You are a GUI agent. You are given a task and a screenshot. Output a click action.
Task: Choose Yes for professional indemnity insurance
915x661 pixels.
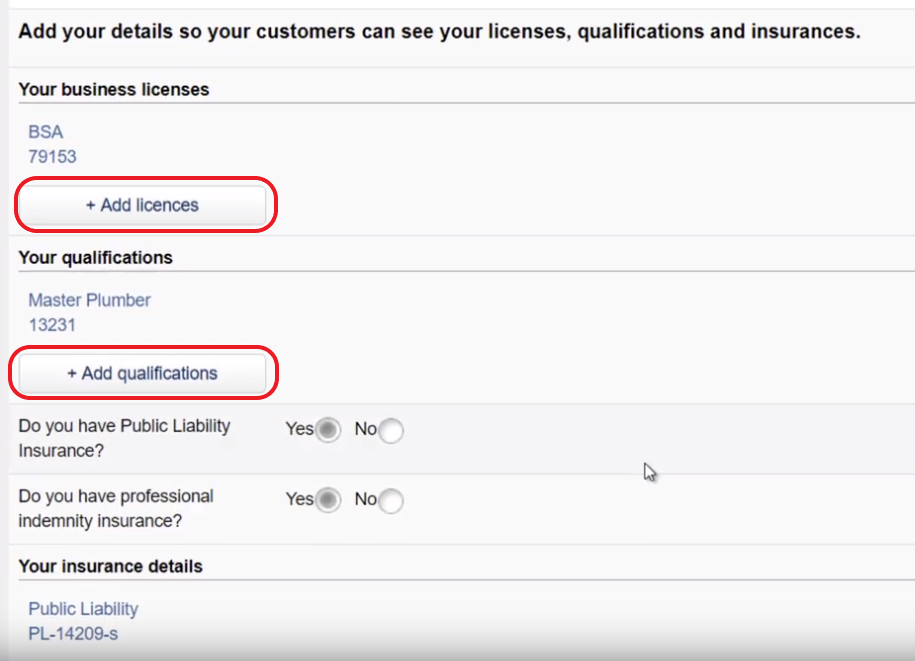point(328,500)
